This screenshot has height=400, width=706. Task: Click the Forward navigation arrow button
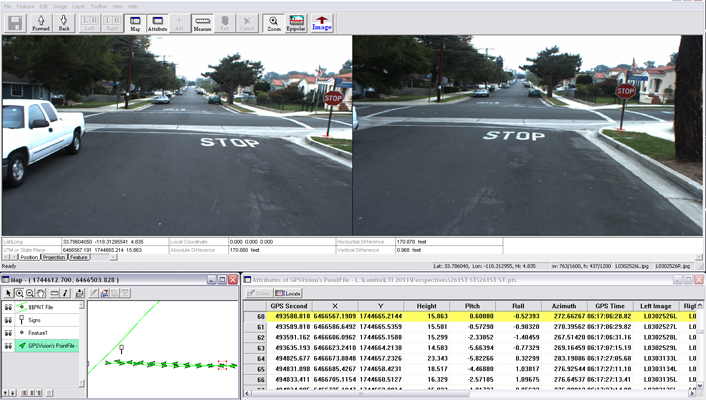[x=41, y=22]
